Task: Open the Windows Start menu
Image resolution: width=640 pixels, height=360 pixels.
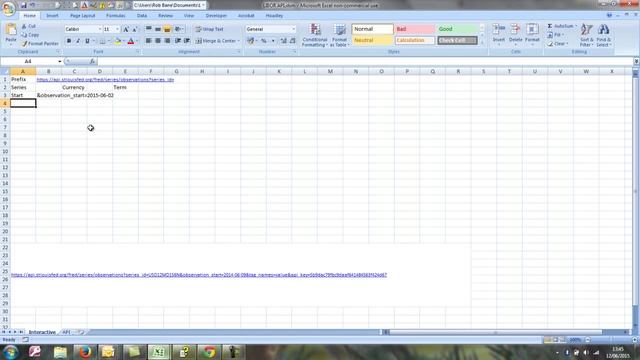Action: pos(10,352)
